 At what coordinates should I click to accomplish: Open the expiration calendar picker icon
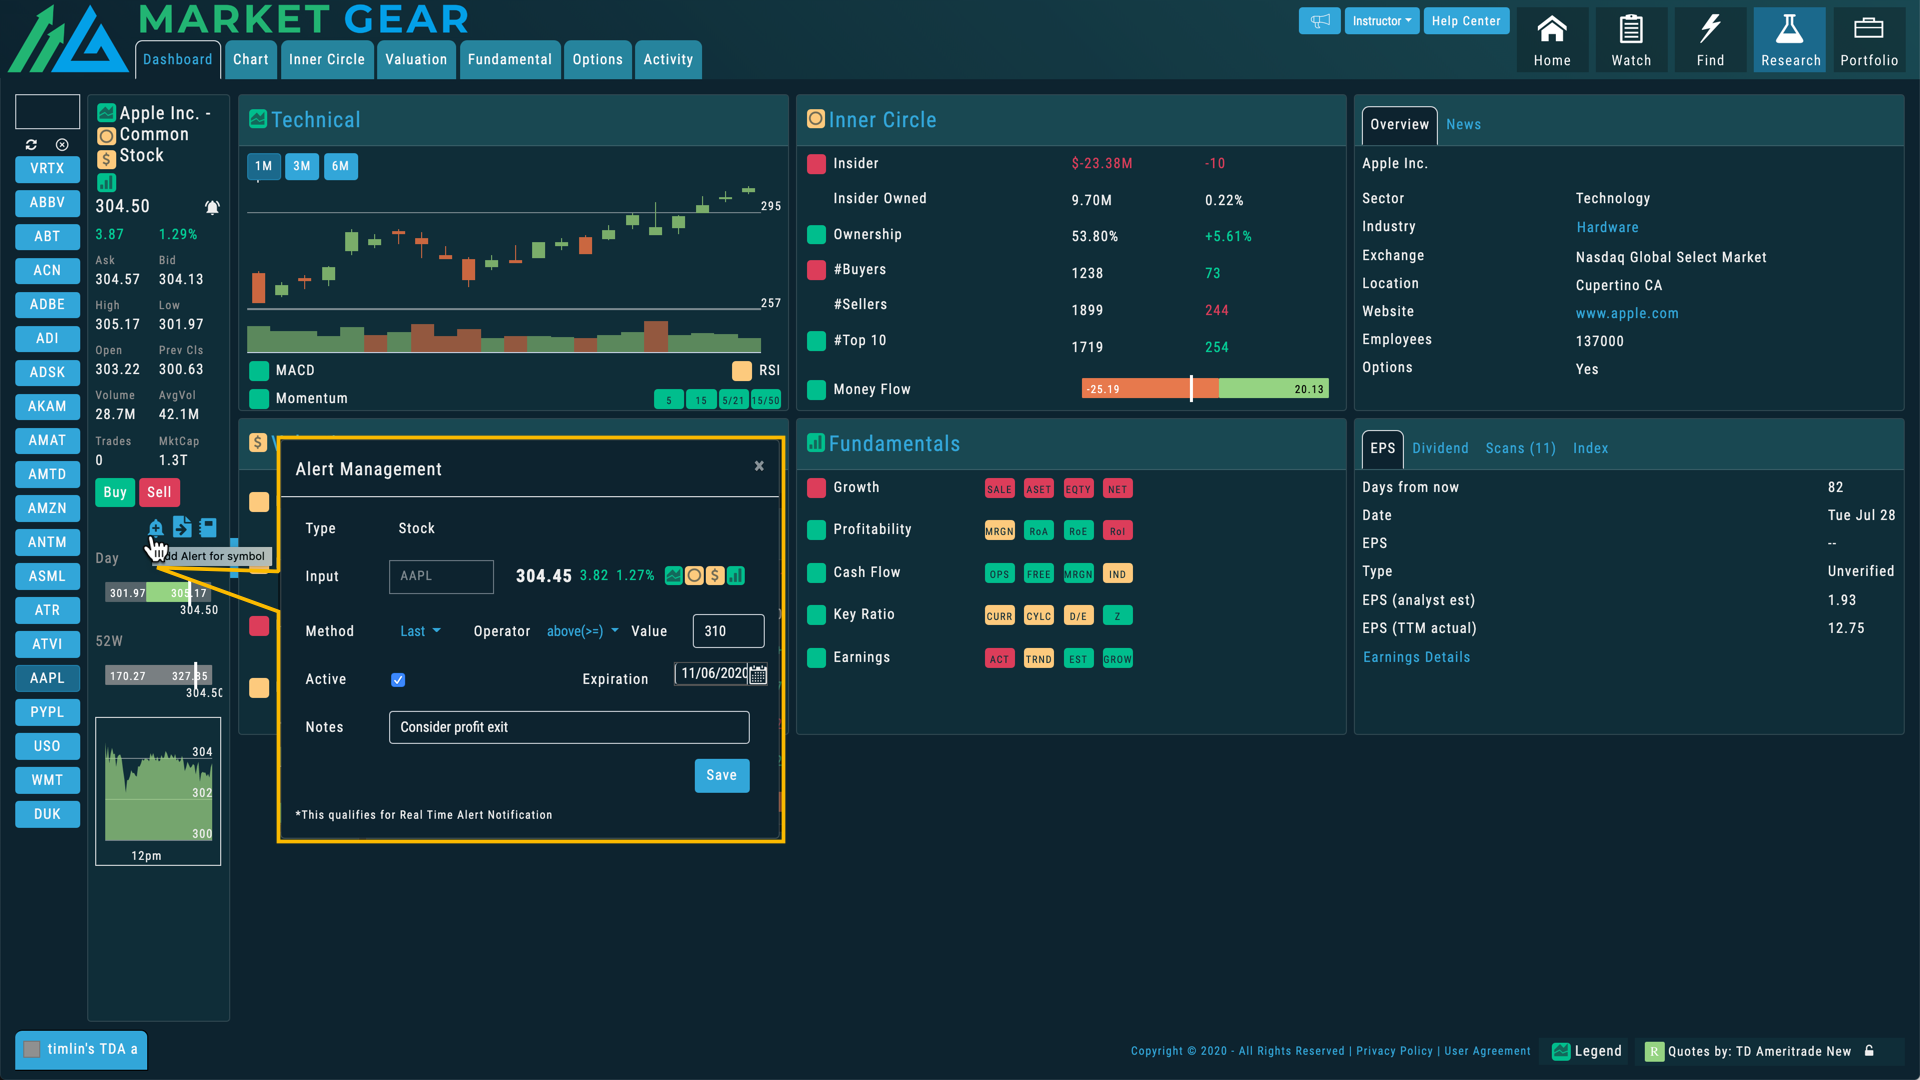(x=758, y=675)
